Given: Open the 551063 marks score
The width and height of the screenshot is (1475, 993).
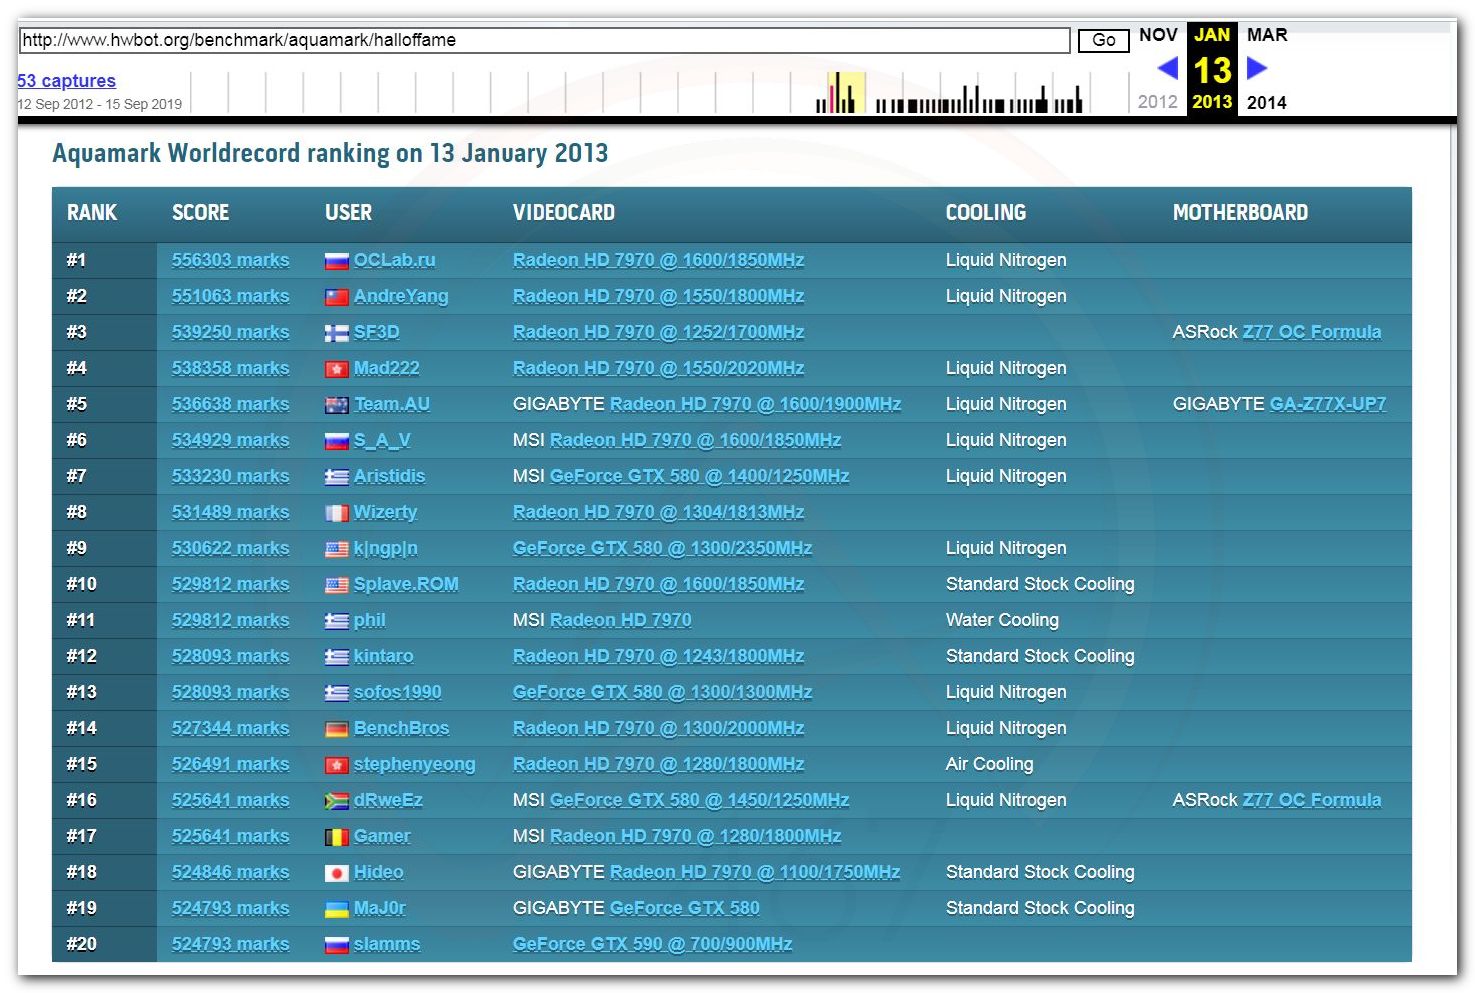Looking at the screenshot, I should tap(230, 296).
